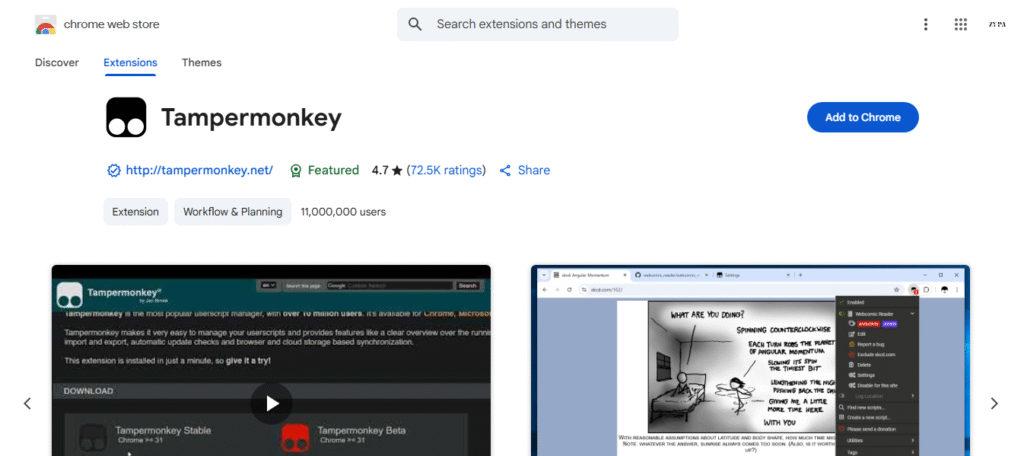The image size is (1024, 456).
Task: Click the Workflow & Planning category chip
Action: click(233, 212)
